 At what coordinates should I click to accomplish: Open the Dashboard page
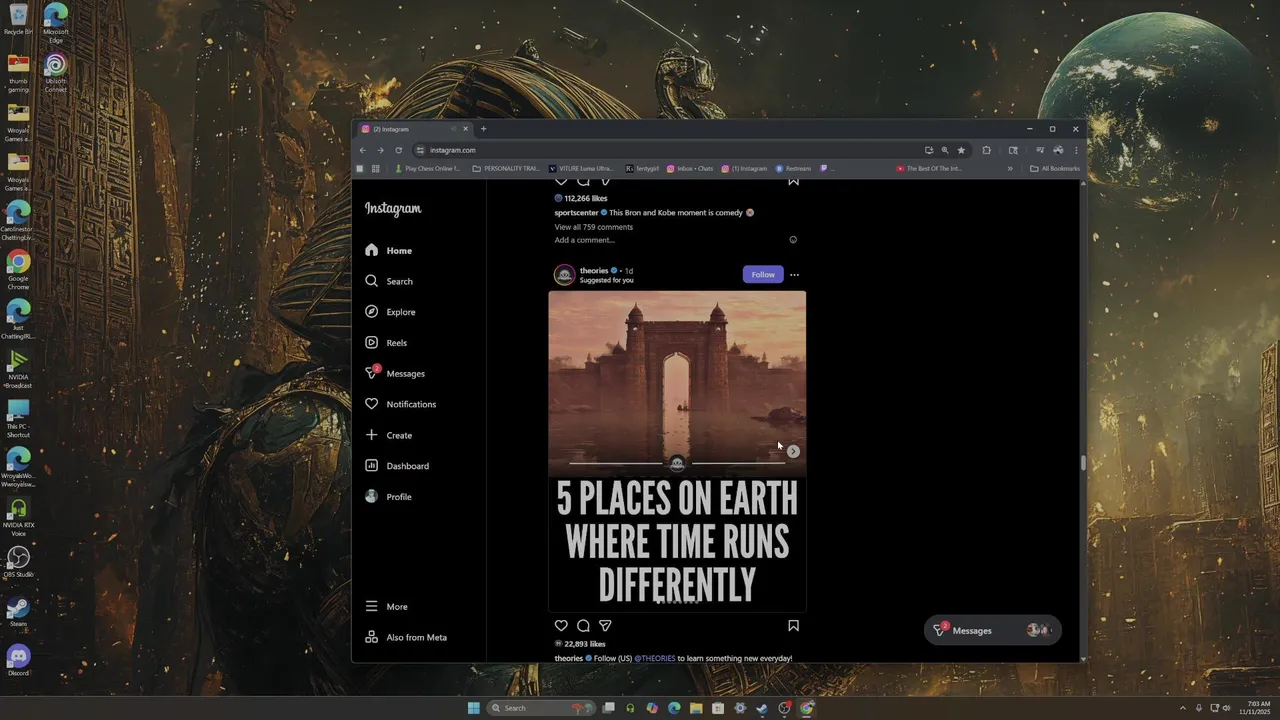397,466
